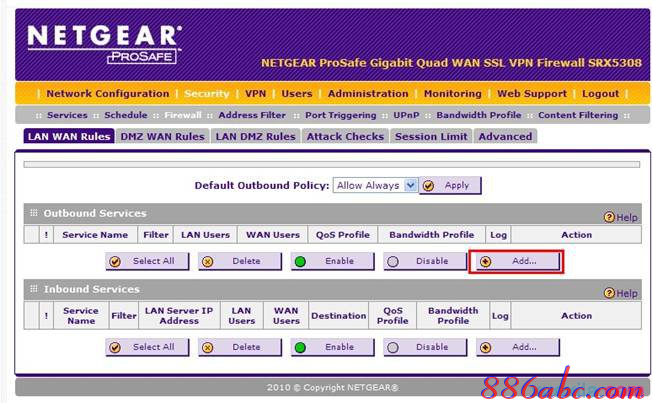Enable selected inbound services
This screenshot has height=403, width=652.
pyautogui.click(x=333, y=347)
